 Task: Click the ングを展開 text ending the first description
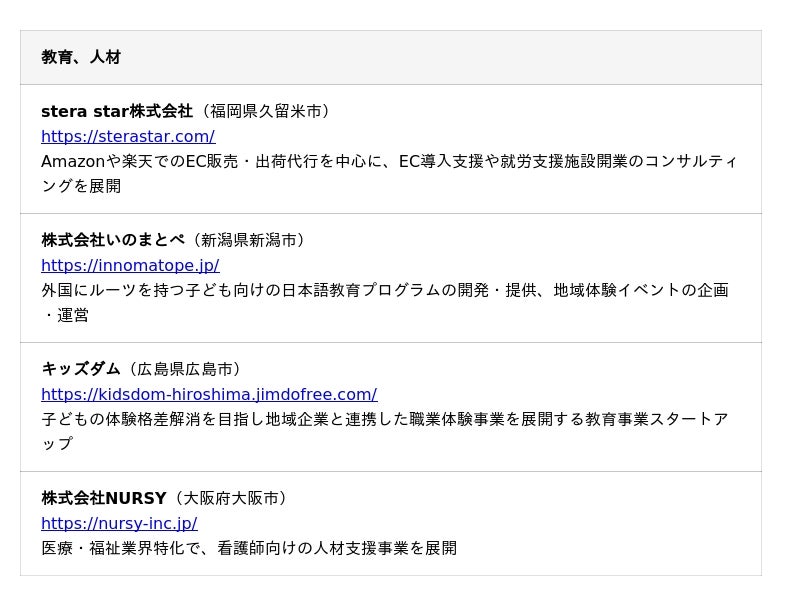(x=81, y=186)
